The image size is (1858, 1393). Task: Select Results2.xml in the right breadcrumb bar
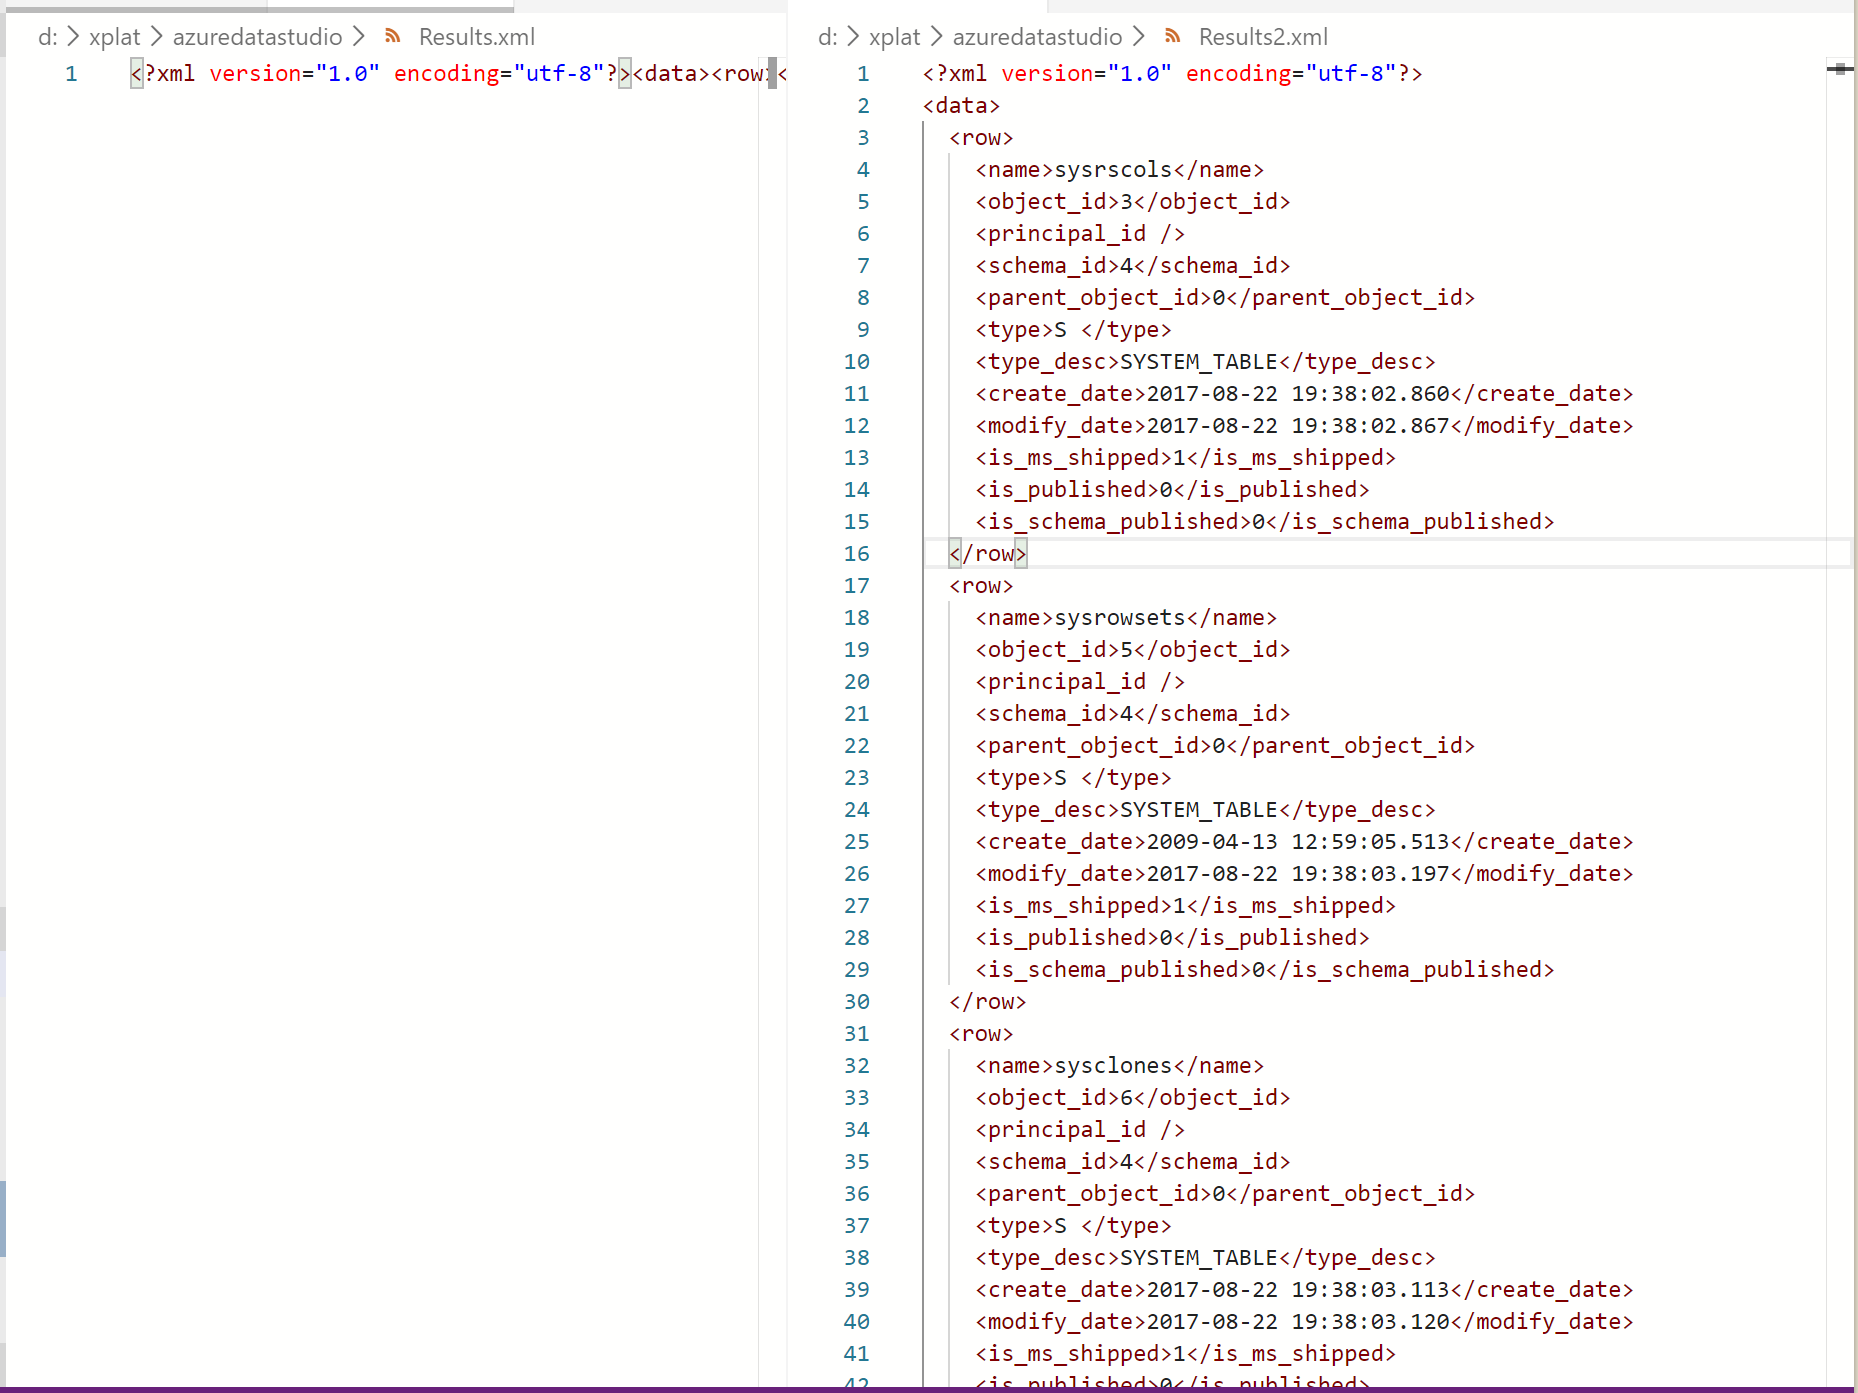tap(1263, 36)
